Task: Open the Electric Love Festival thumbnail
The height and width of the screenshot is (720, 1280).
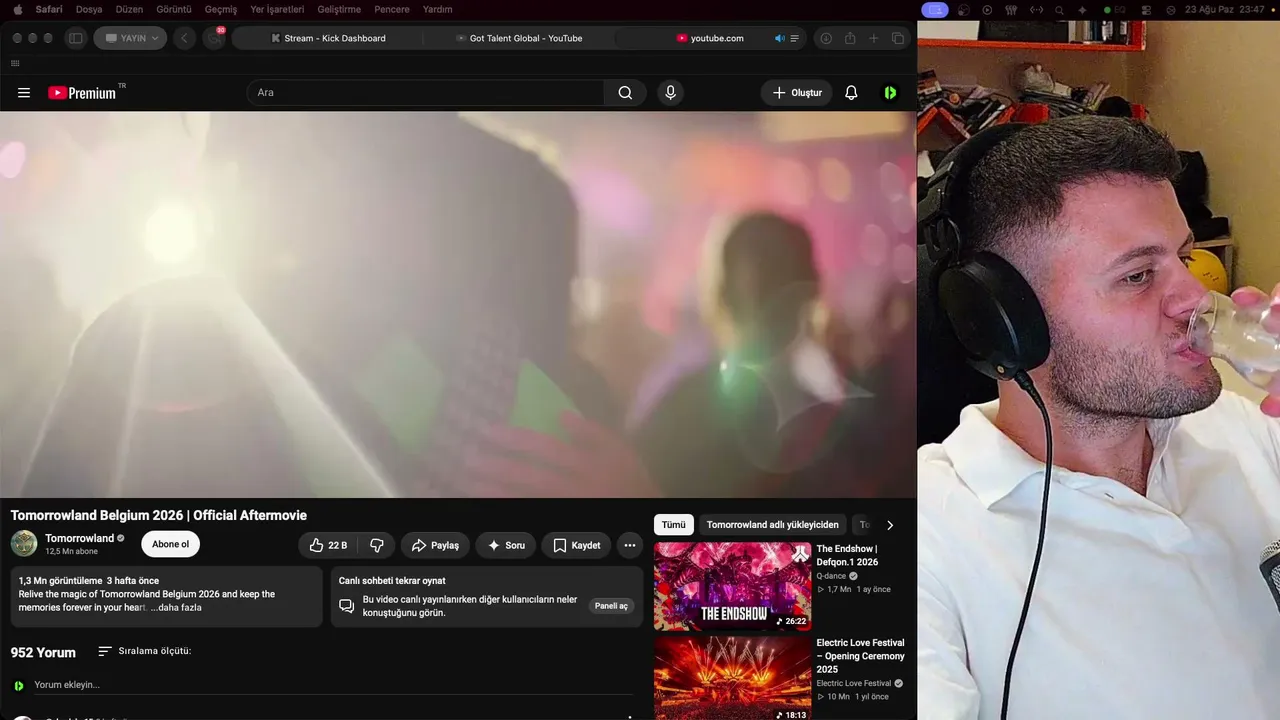Action: (733, 679)
